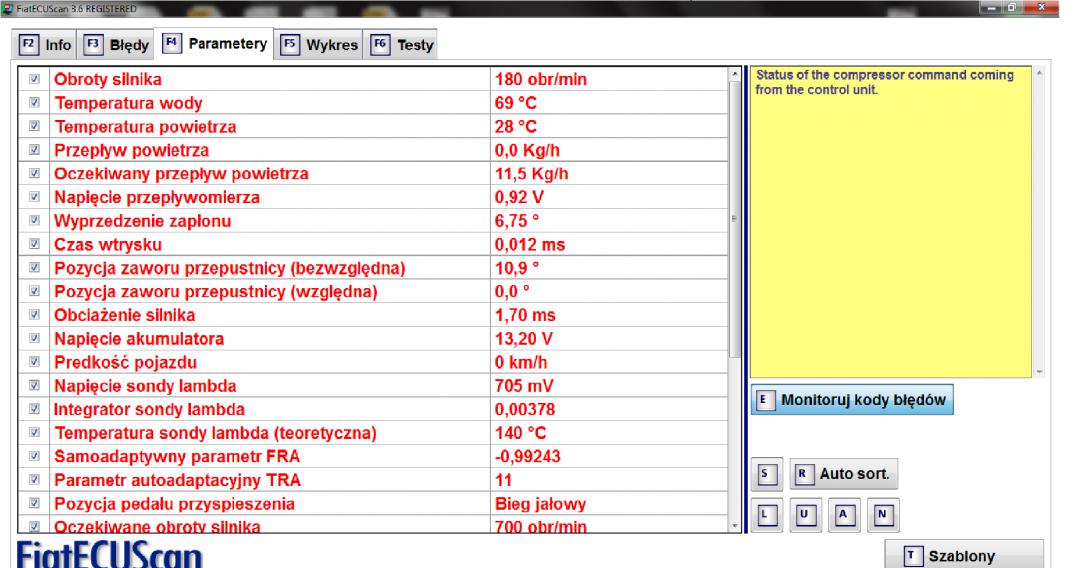
Task: Open Szablony templates button
Action: [963, 556]
